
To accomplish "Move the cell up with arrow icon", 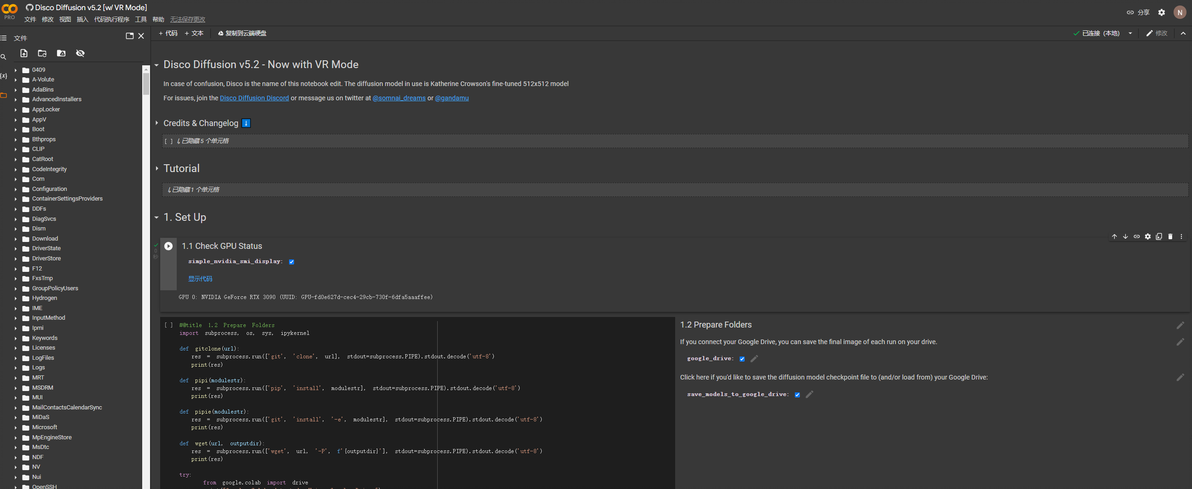I will tap(1114, 237).
